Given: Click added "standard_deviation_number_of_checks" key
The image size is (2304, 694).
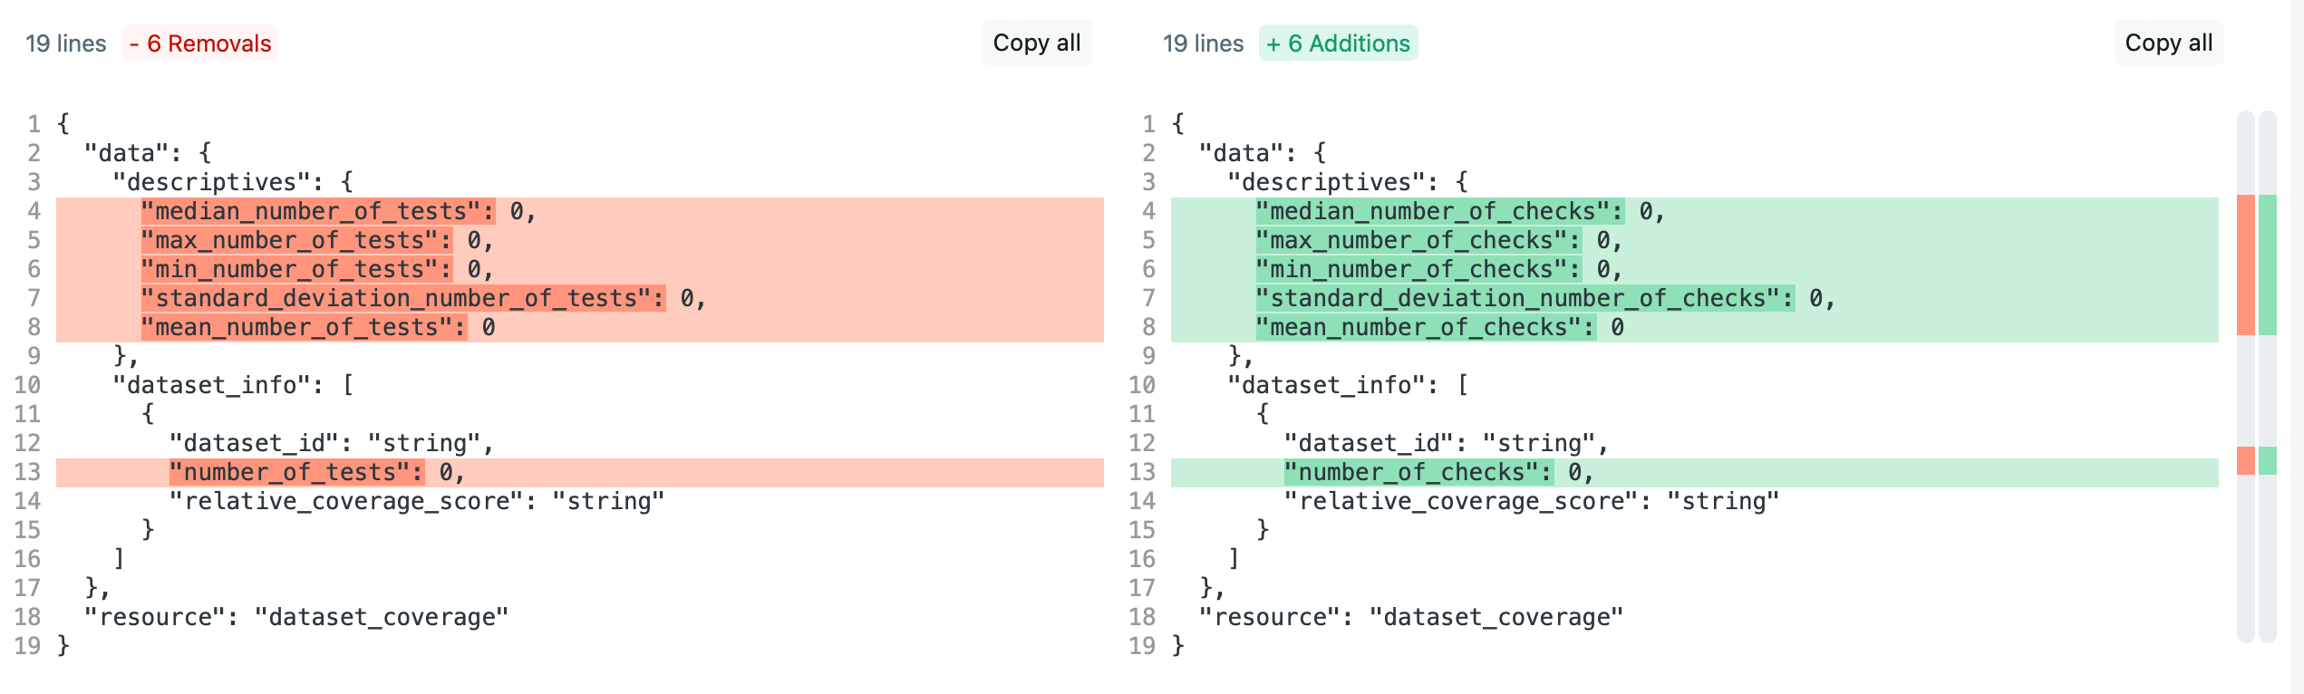Looking at the screenshot, I should pos(1524,298).
